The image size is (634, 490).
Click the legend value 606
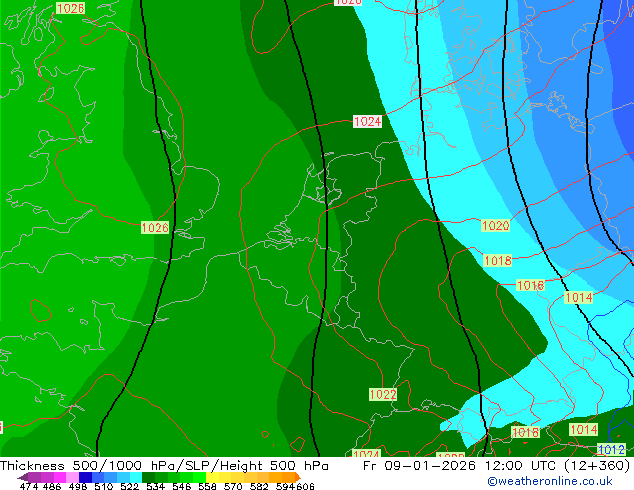[x=305, y=486]
